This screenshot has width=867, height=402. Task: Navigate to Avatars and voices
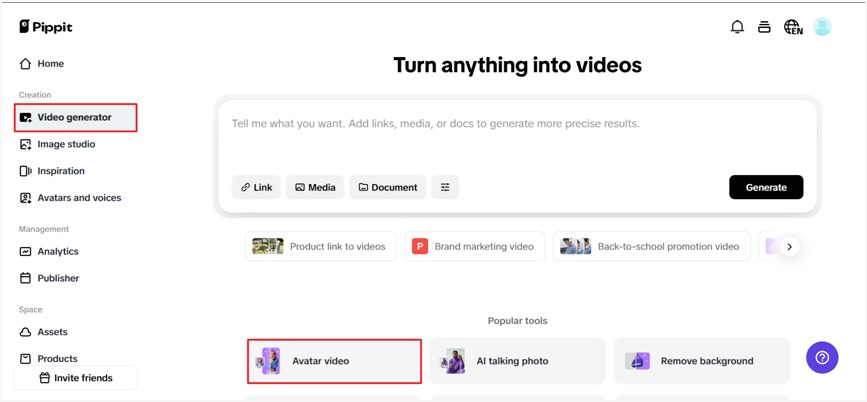click(x=79, y=198)
